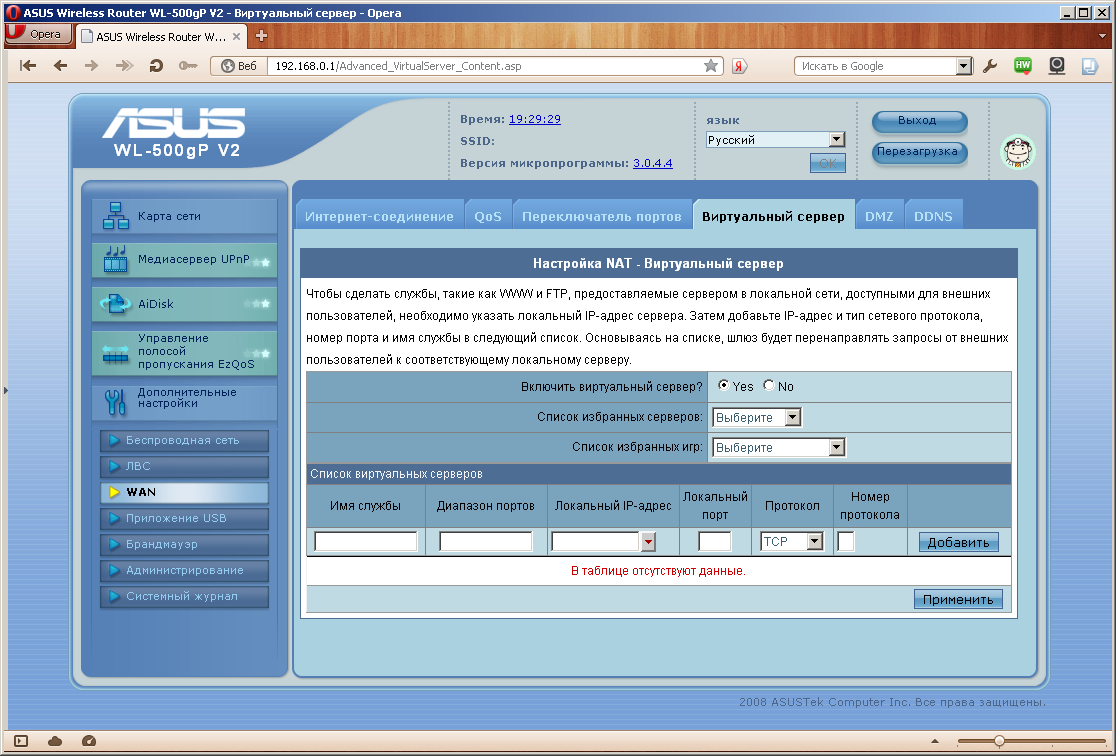This screenshot has width=1116, height=756.
Task: Click the Opera Link cloud icon
Action: (x=55, y=741)
